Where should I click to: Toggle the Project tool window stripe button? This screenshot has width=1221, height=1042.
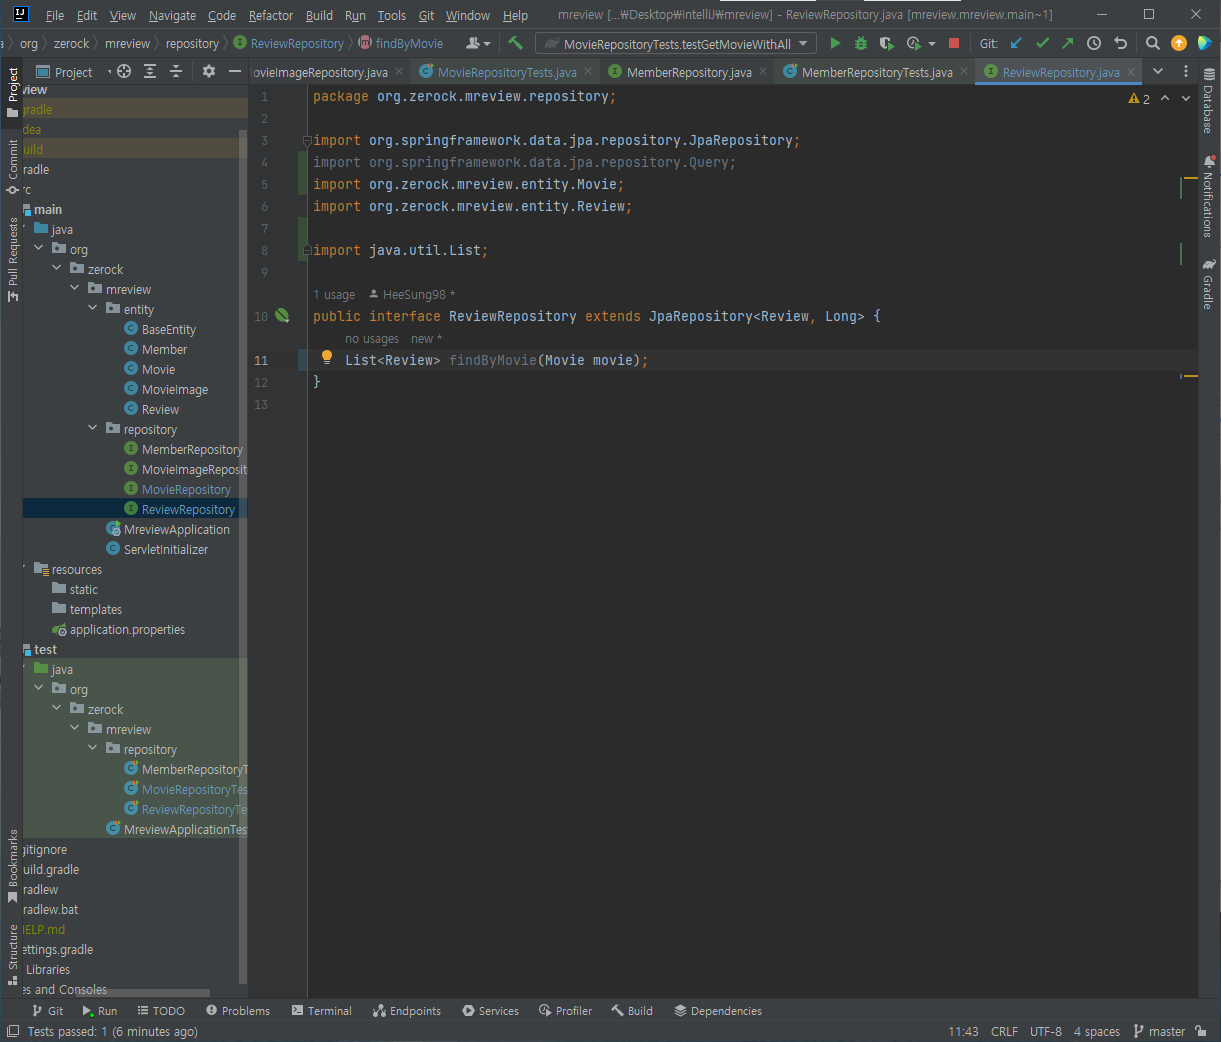coord(12,91)
